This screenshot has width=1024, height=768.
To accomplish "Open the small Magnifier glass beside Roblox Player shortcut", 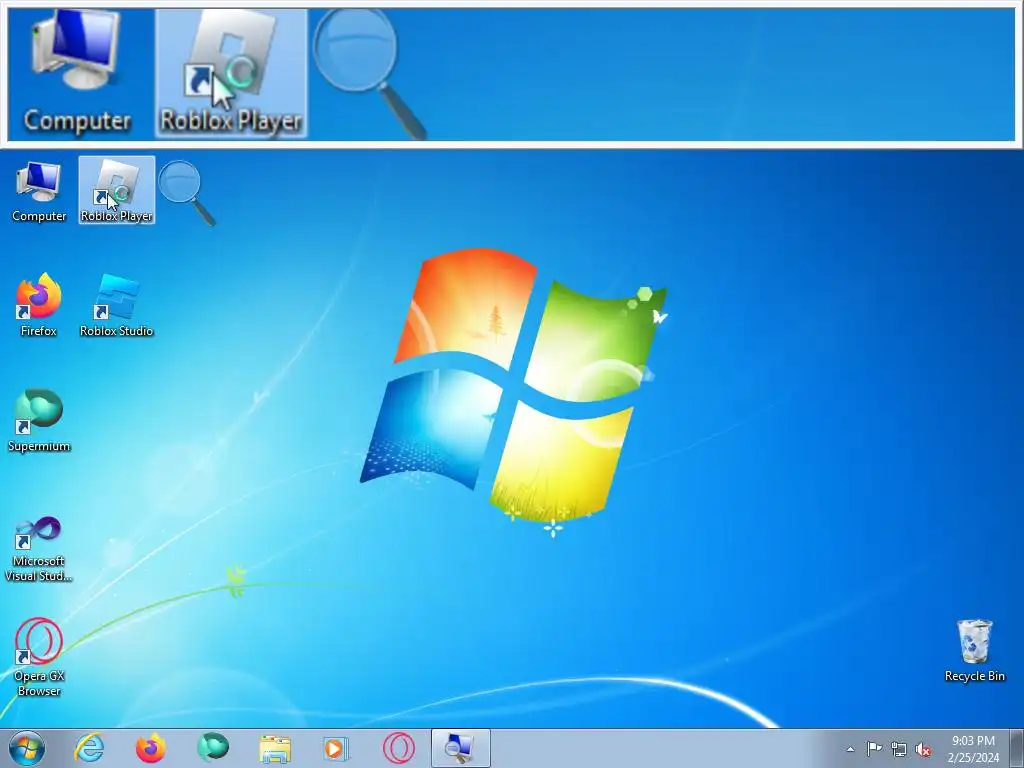I will pyautogui.click(x=187, y=193).
